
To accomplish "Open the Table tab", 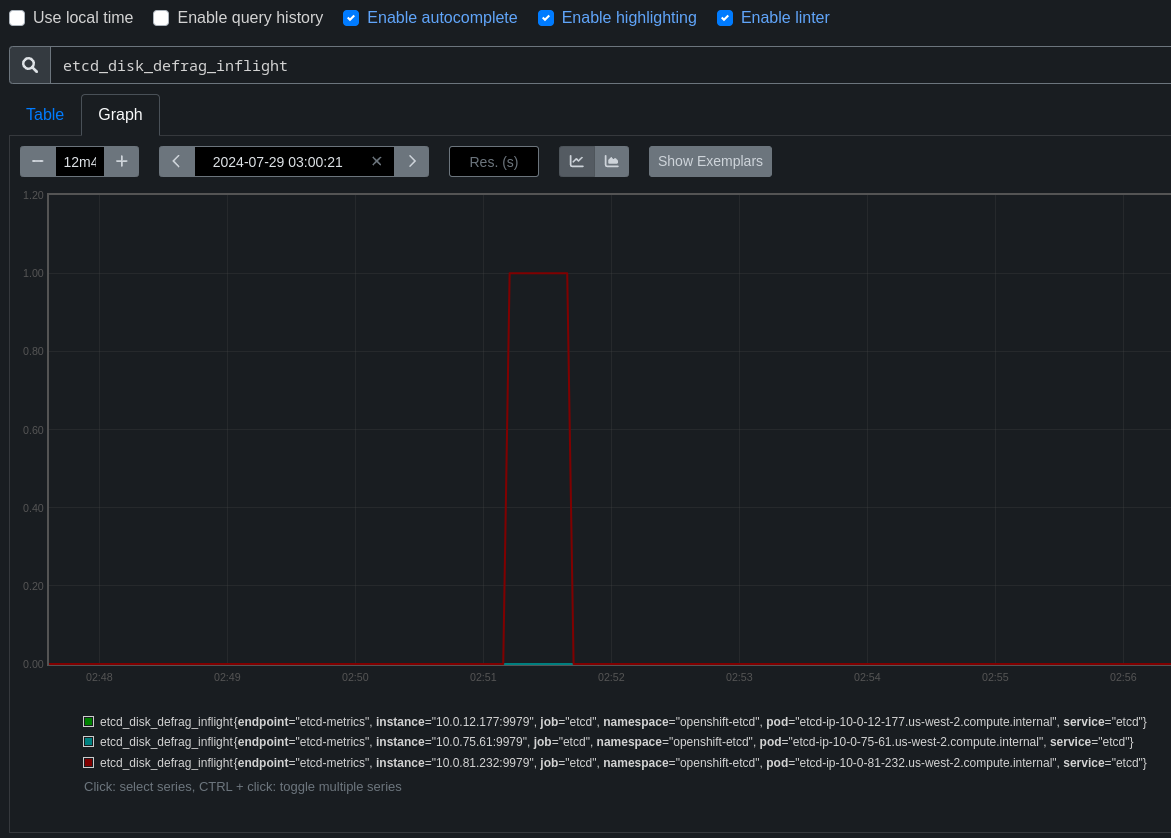I will coord(45,114).
